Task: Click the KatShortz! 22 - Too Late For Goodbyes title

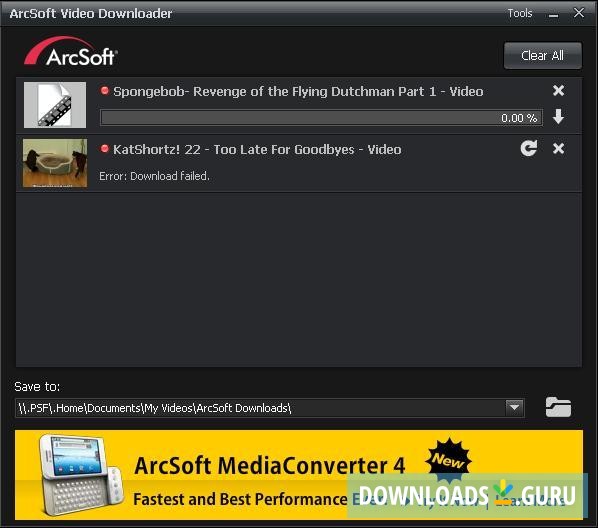Action: pyautogui.click(x=257, y=150)
